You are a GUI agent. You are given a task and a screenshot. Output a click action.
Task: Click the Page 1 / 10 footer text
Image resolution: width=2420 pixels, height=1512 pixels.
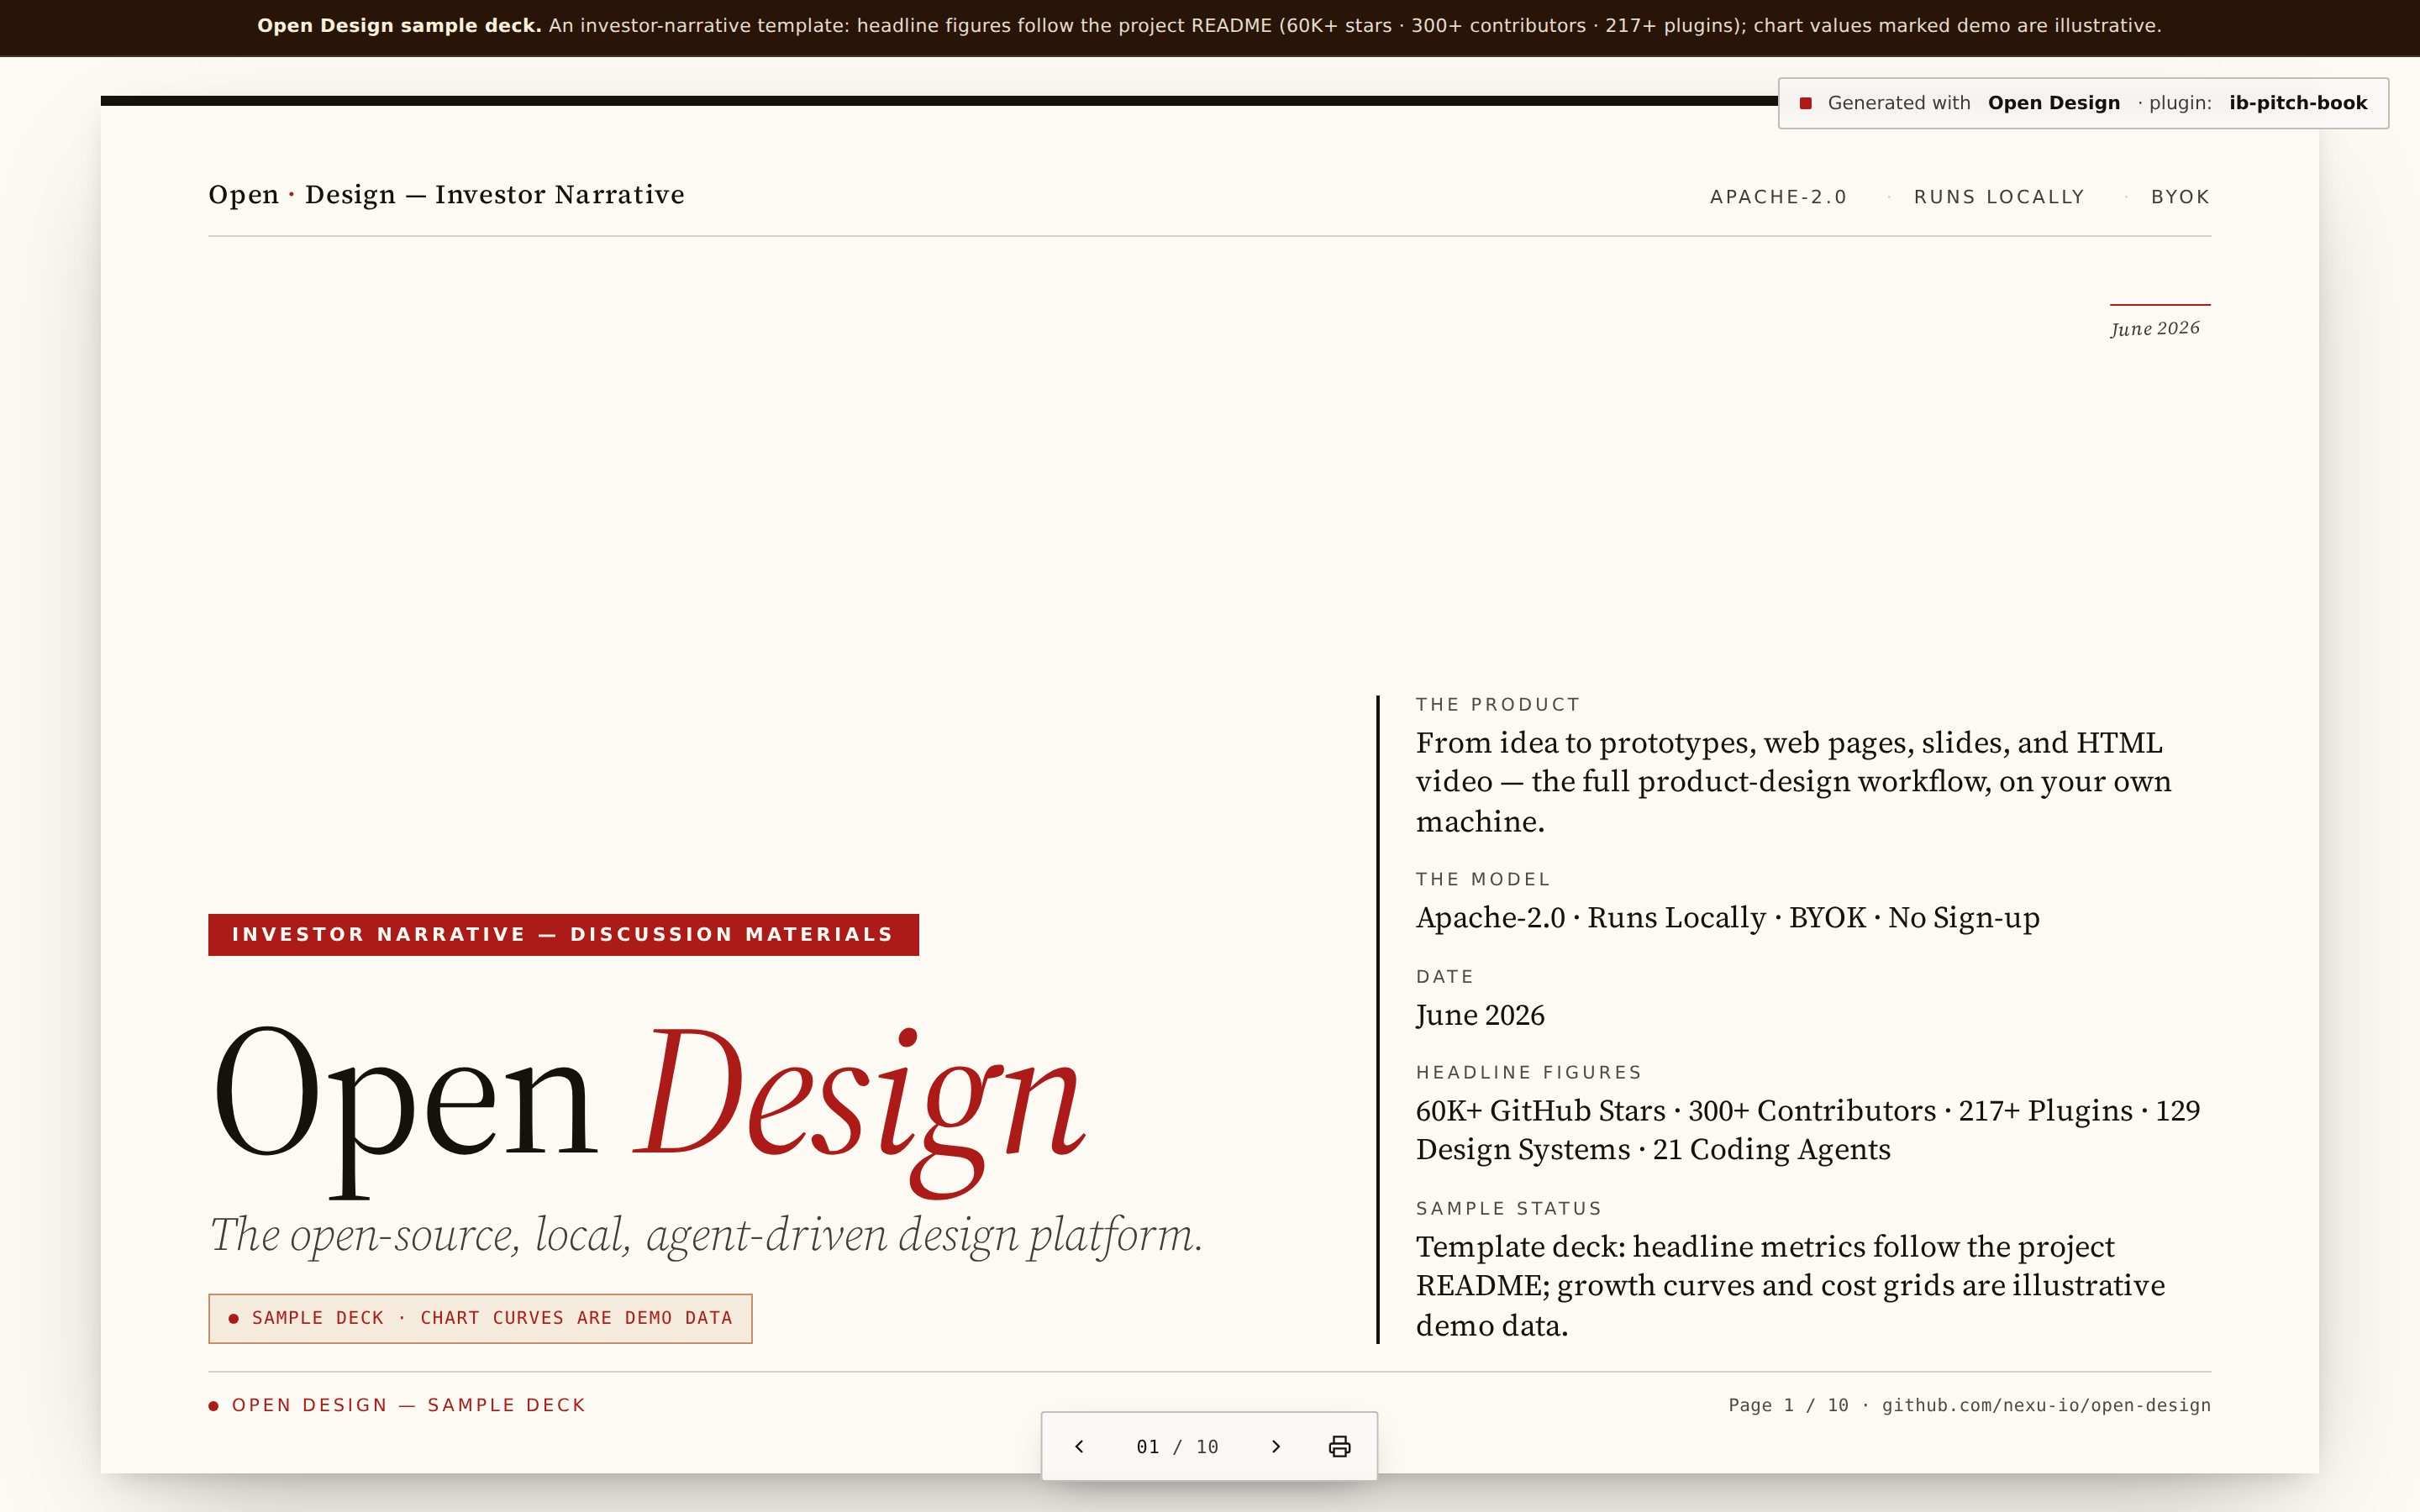(x=1788, y=1405)
